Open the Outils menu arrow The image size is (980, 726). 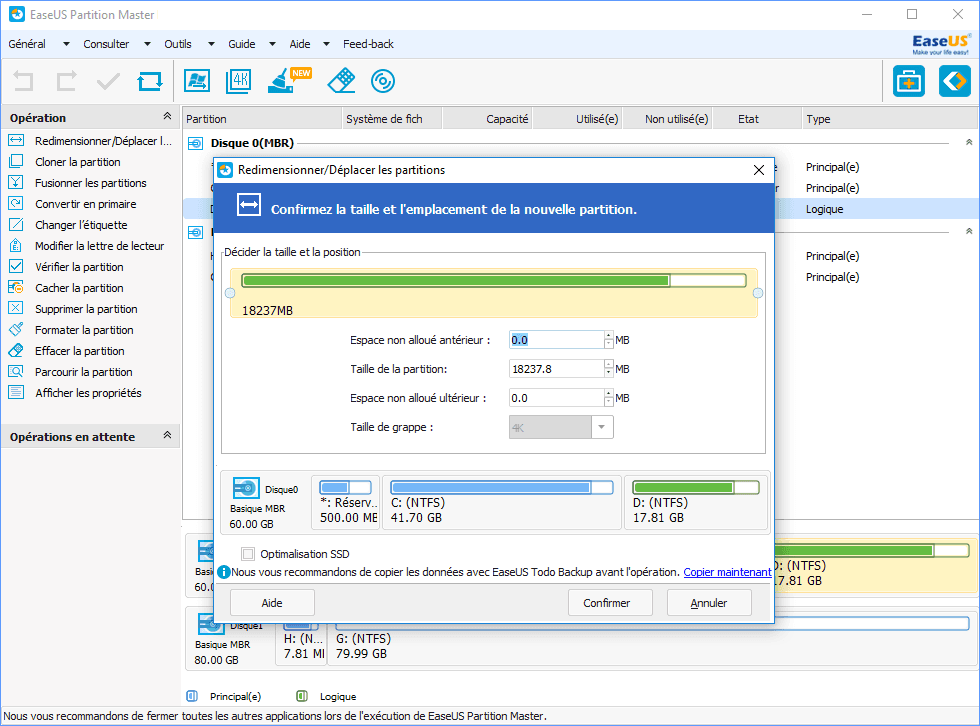[211, 44]
